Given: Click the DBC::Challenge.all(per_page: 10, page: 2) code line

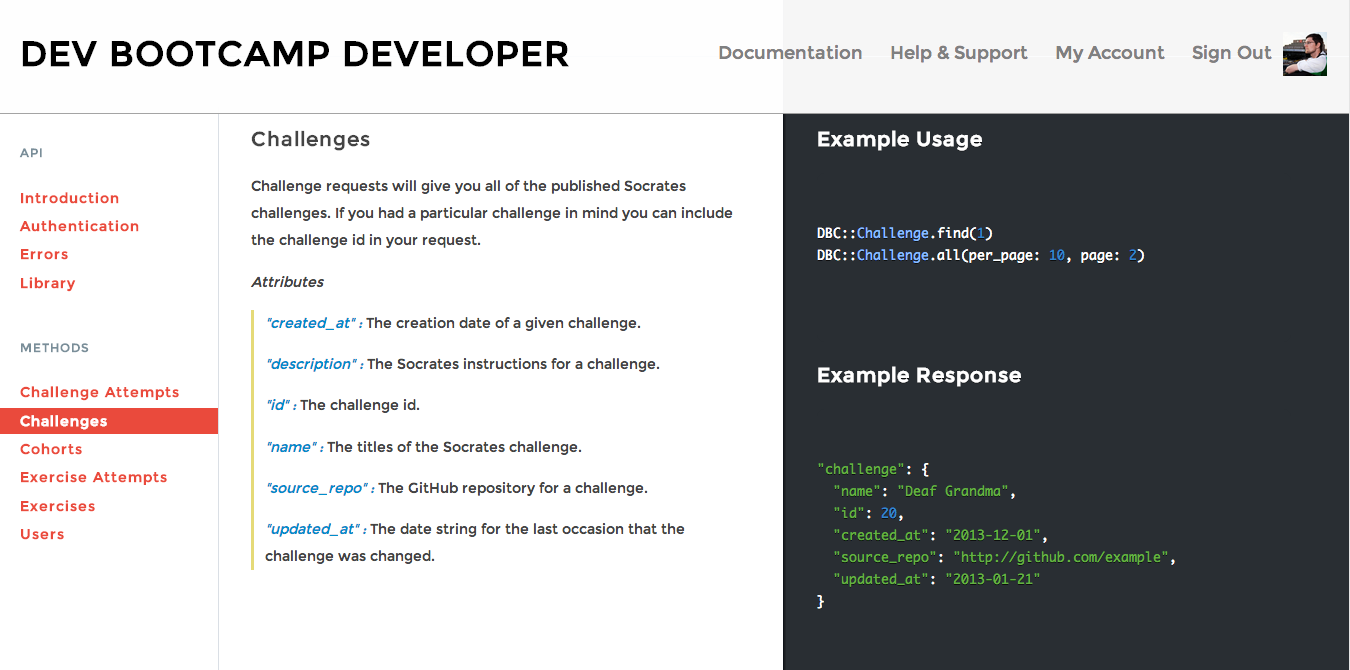Looking at the screenshot, I should [x=980, y=255].
